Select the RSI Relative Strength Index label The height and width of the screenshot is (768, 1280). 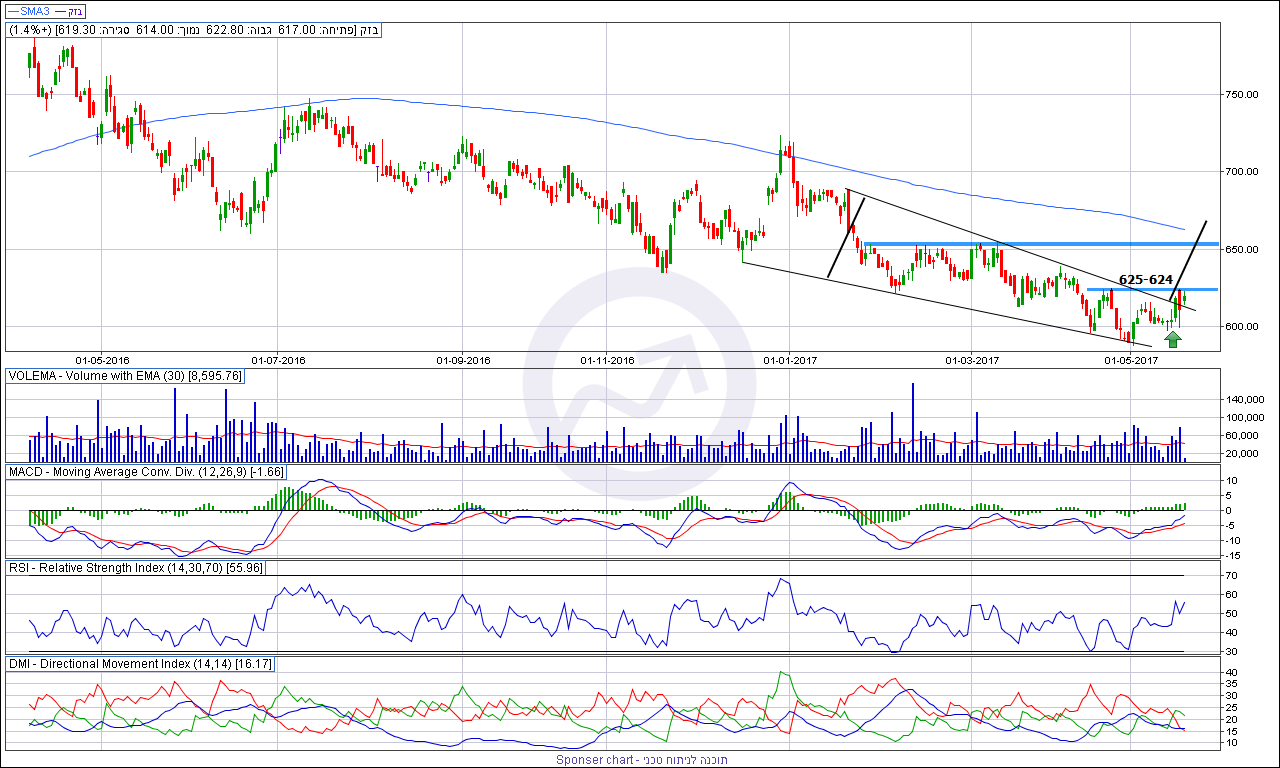tap(135, 568)
